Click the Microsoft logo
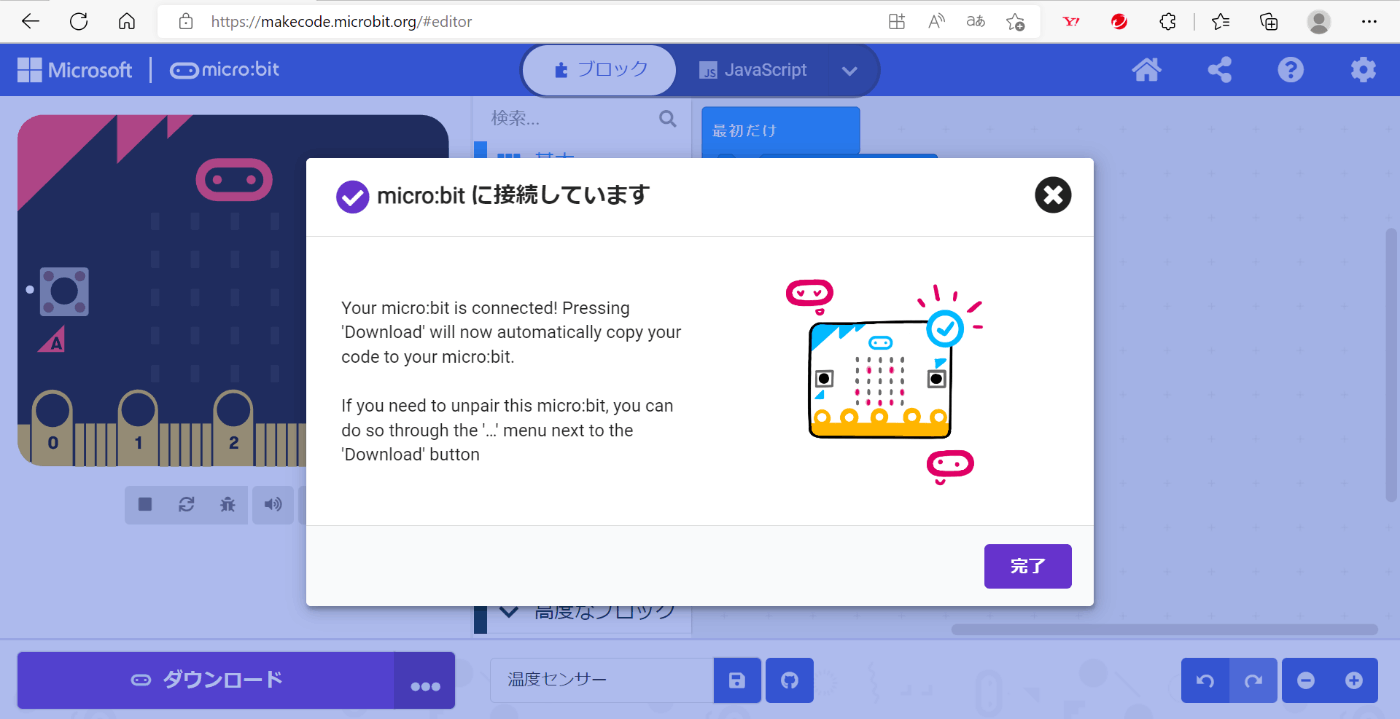1400x719 pixels. point(75,70)
